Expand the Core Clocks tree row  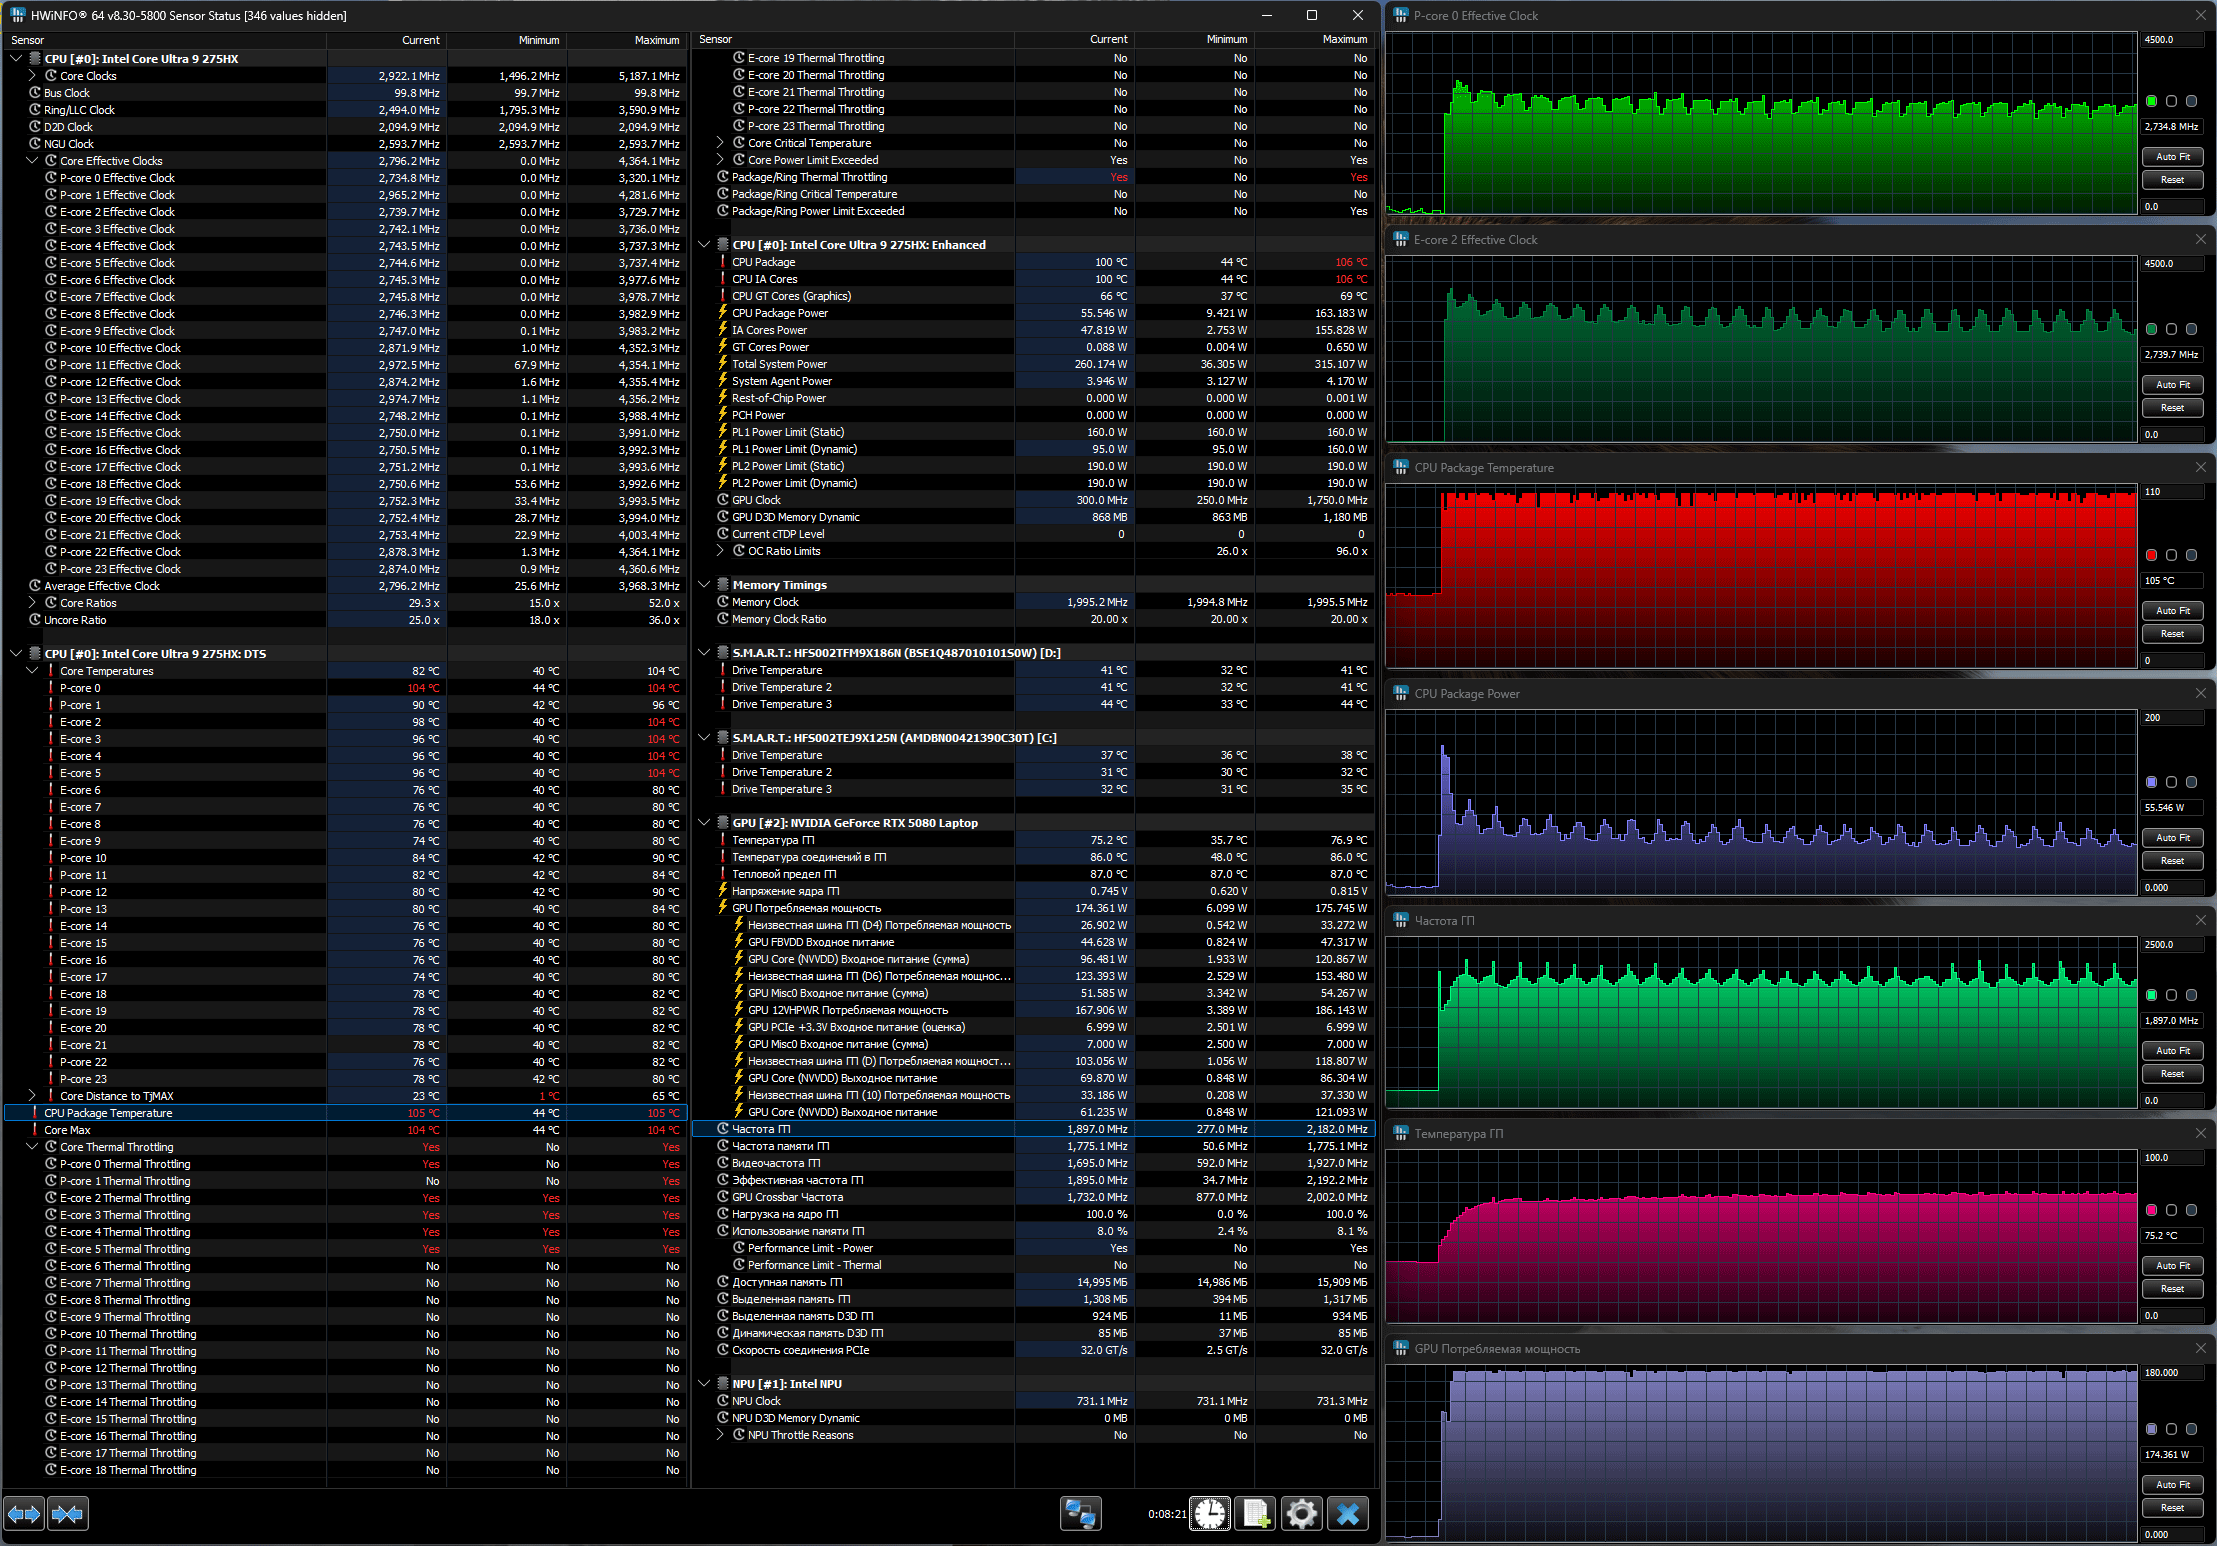click(x=32, y=76)
